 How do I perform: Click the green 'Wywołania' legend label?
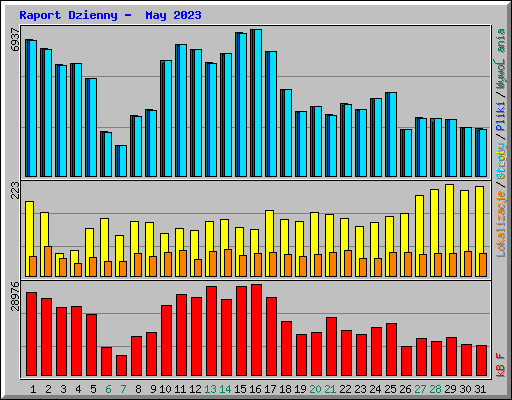[501, 59]
